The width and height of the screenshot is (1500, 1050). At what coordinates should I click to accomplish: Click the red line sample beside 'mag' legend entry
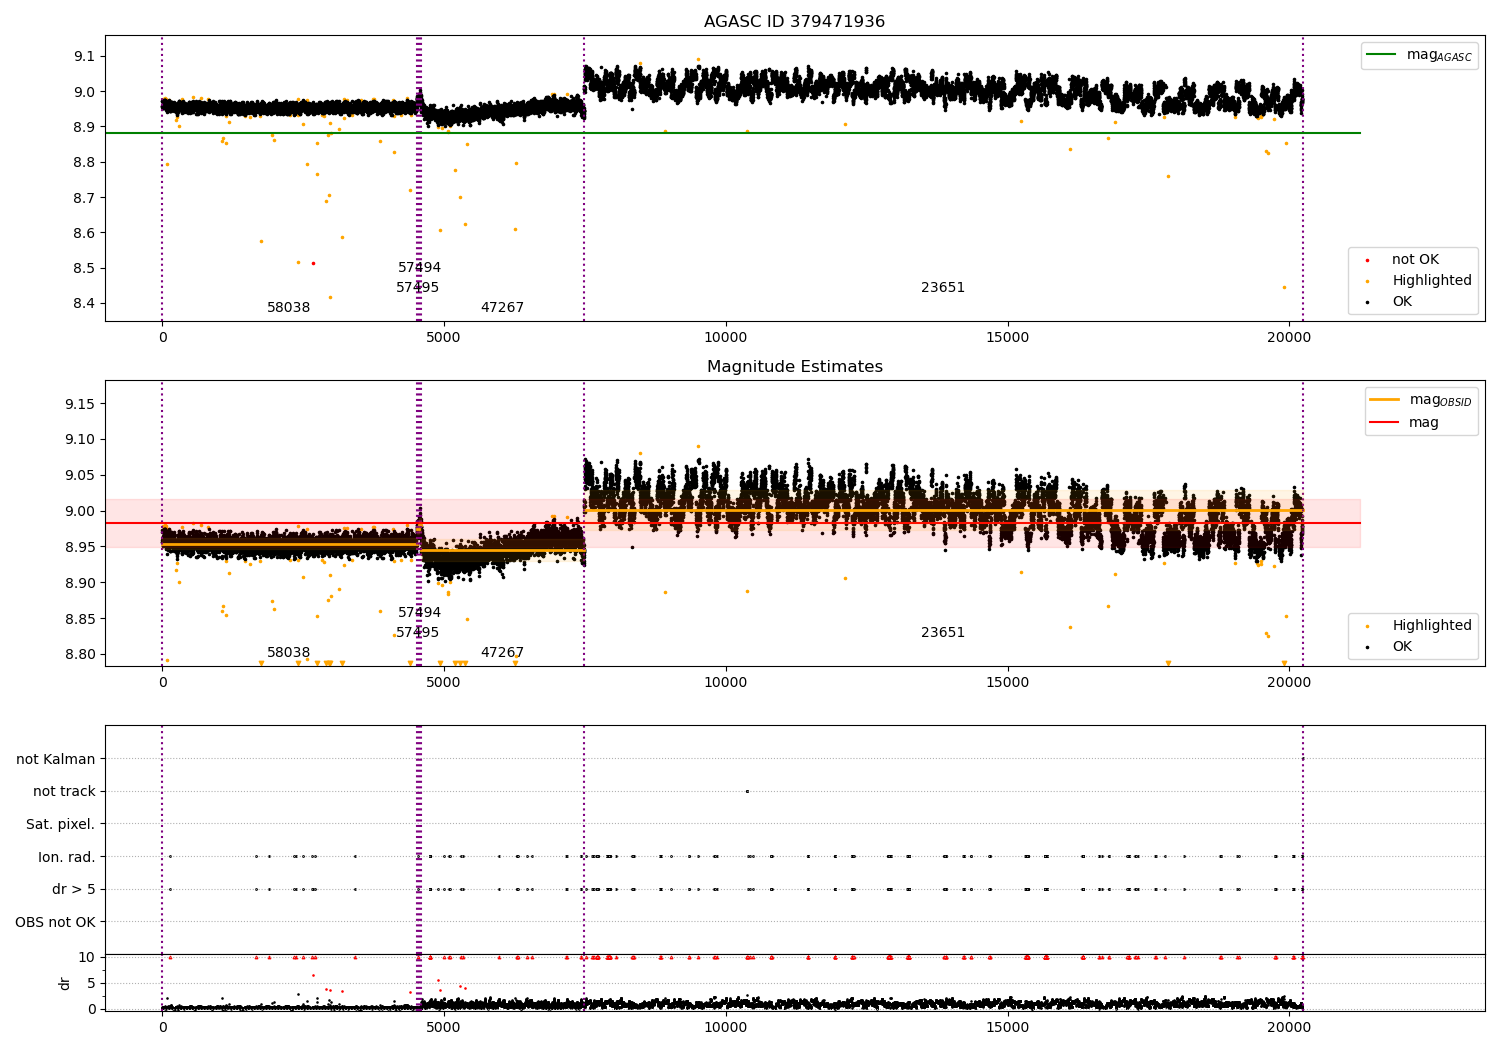[1385, 423]
